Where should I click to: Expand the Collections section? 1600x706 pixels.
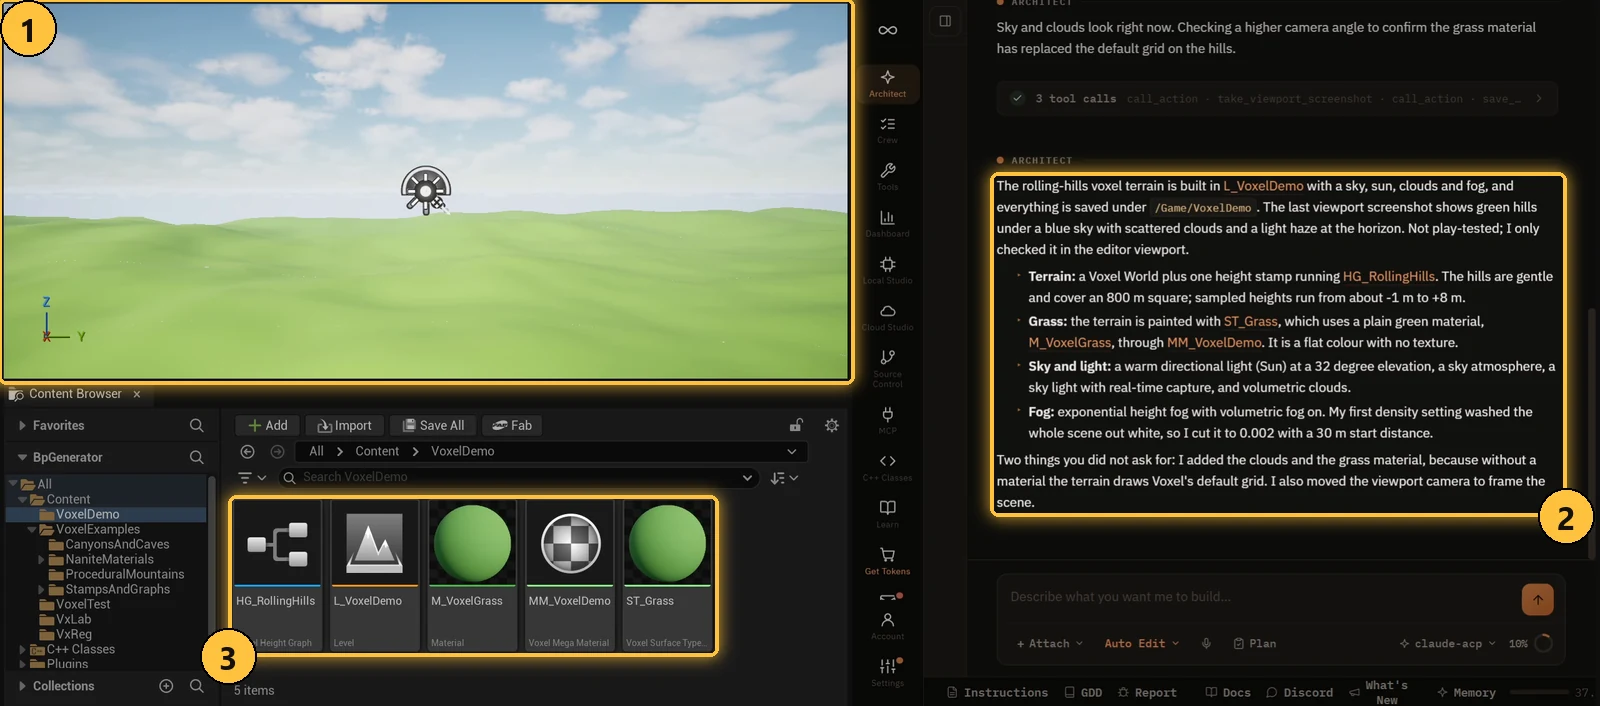pyautogui.click(x=22, y=686)
